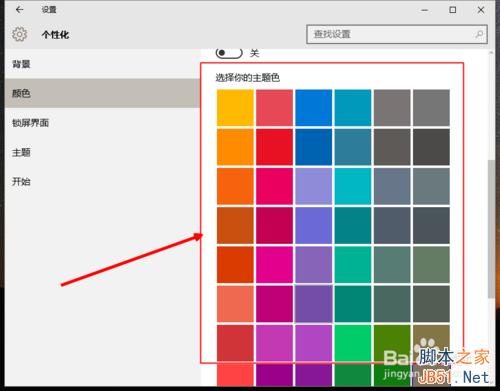Select the default blue accent color swatch

click(x=313, y=108)
